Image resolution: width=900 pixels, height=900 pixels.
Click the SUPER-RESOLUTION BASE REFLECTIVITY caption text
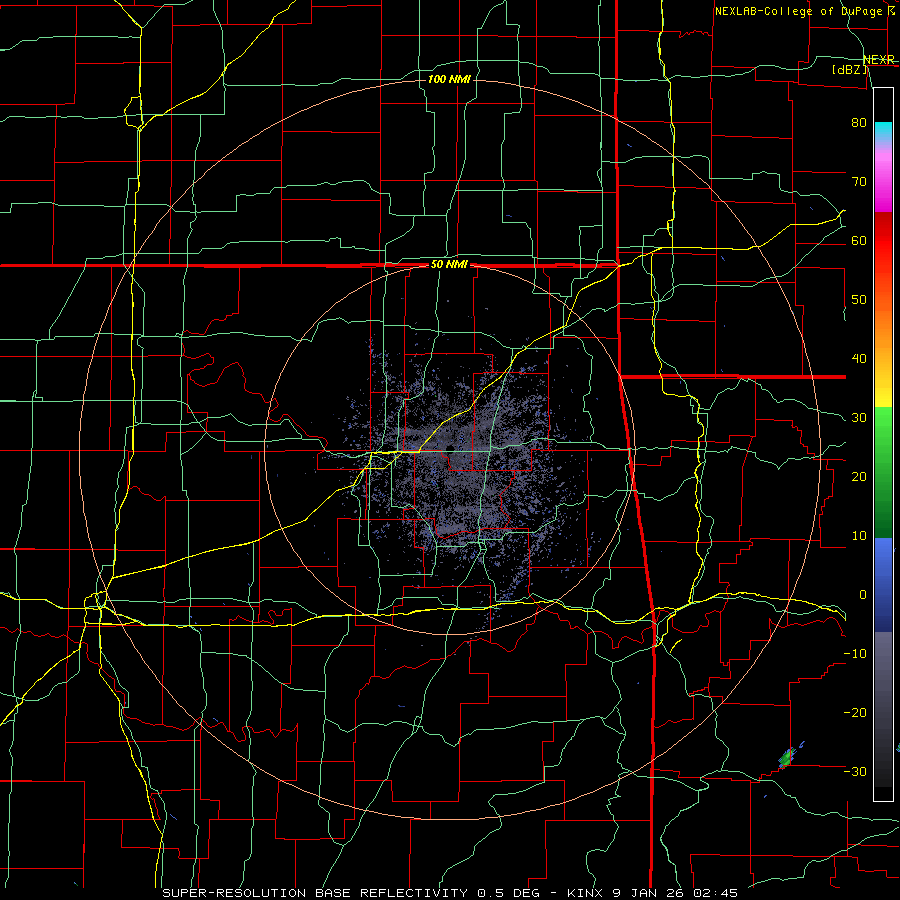pos(315,893)
